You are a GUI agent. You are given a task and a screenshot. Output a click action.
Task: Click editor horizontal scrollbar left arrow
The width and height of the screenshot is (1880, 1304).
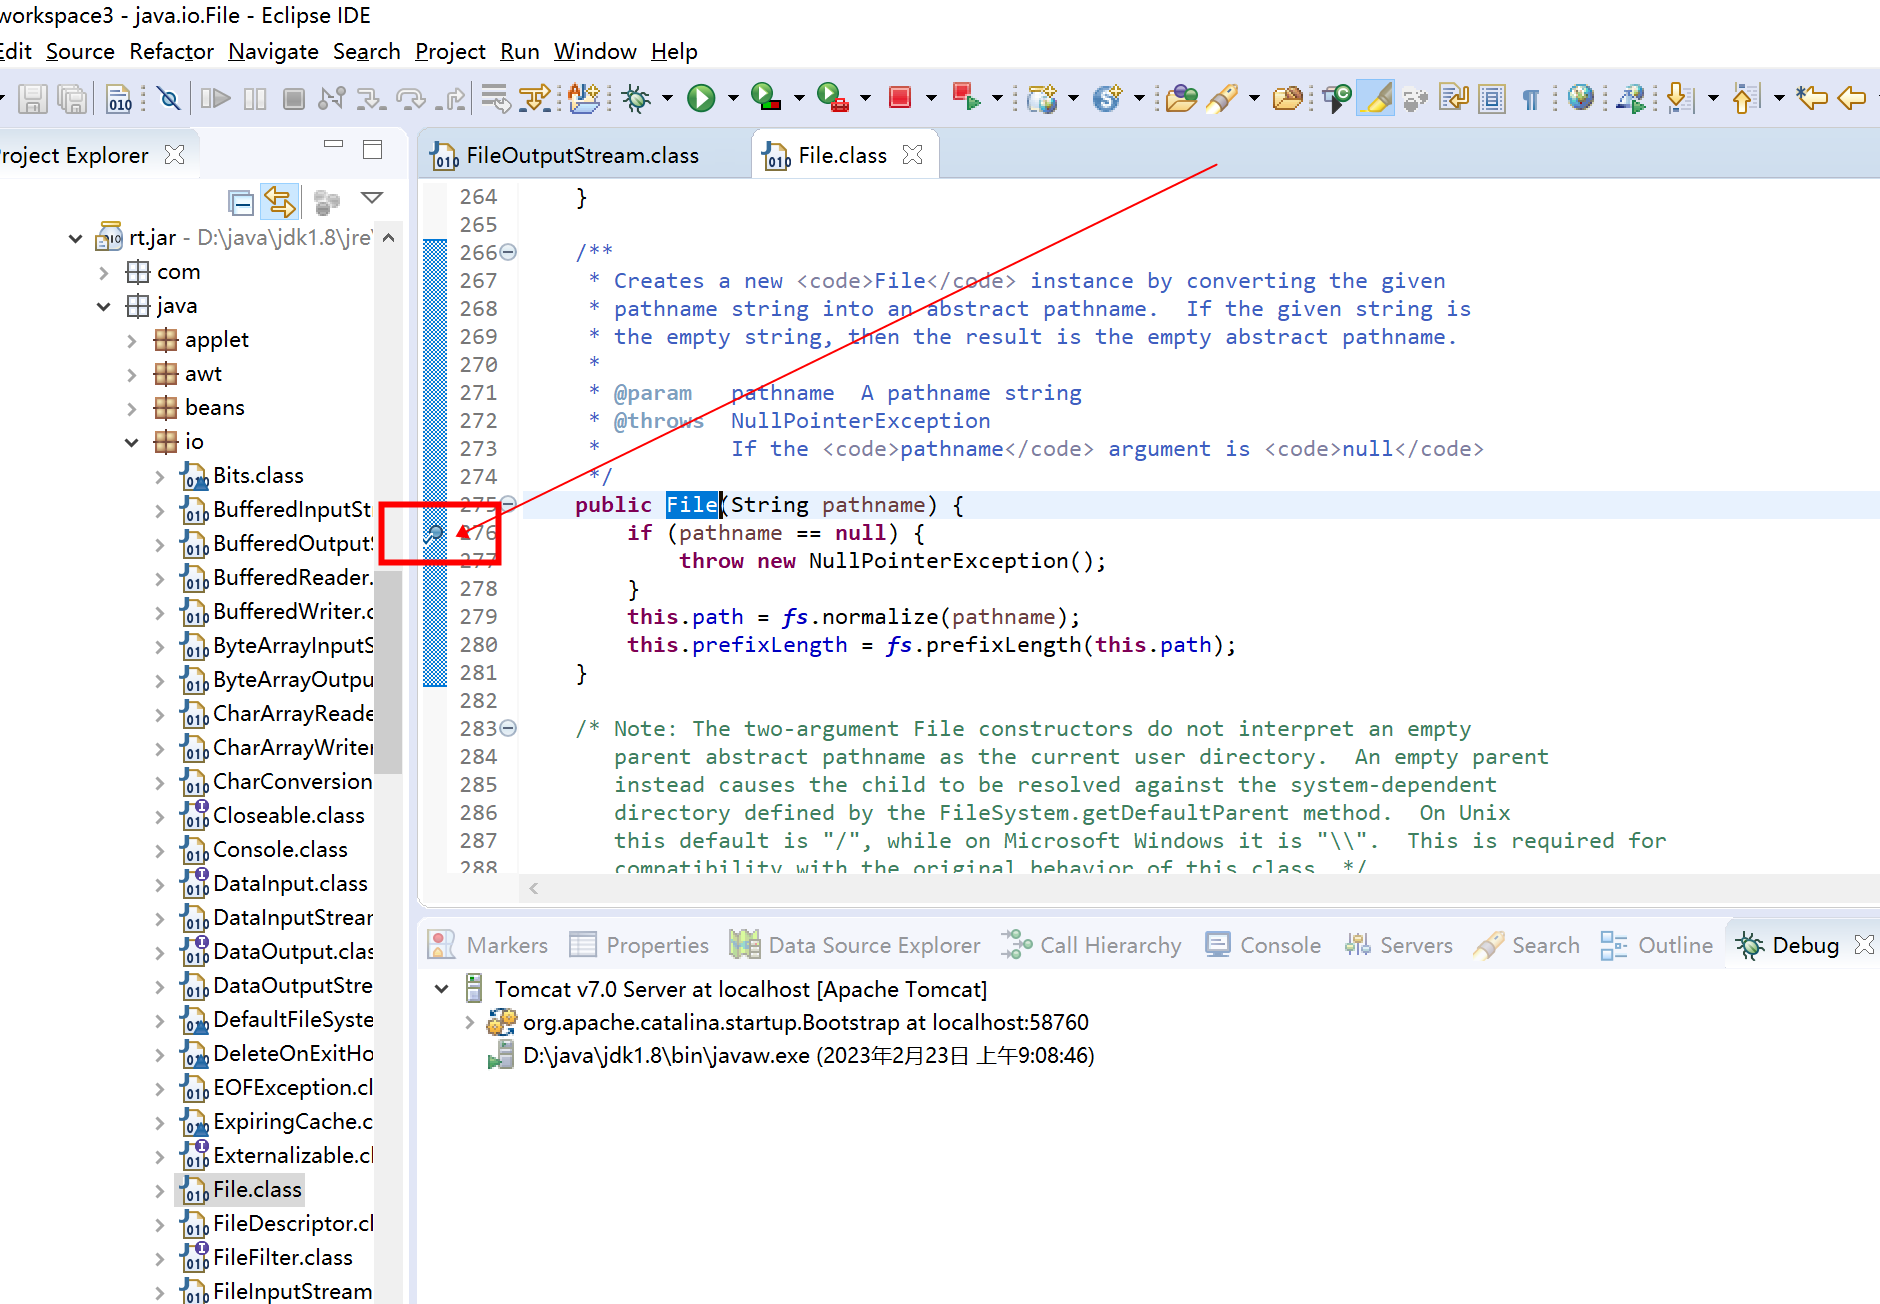point(534,888)
